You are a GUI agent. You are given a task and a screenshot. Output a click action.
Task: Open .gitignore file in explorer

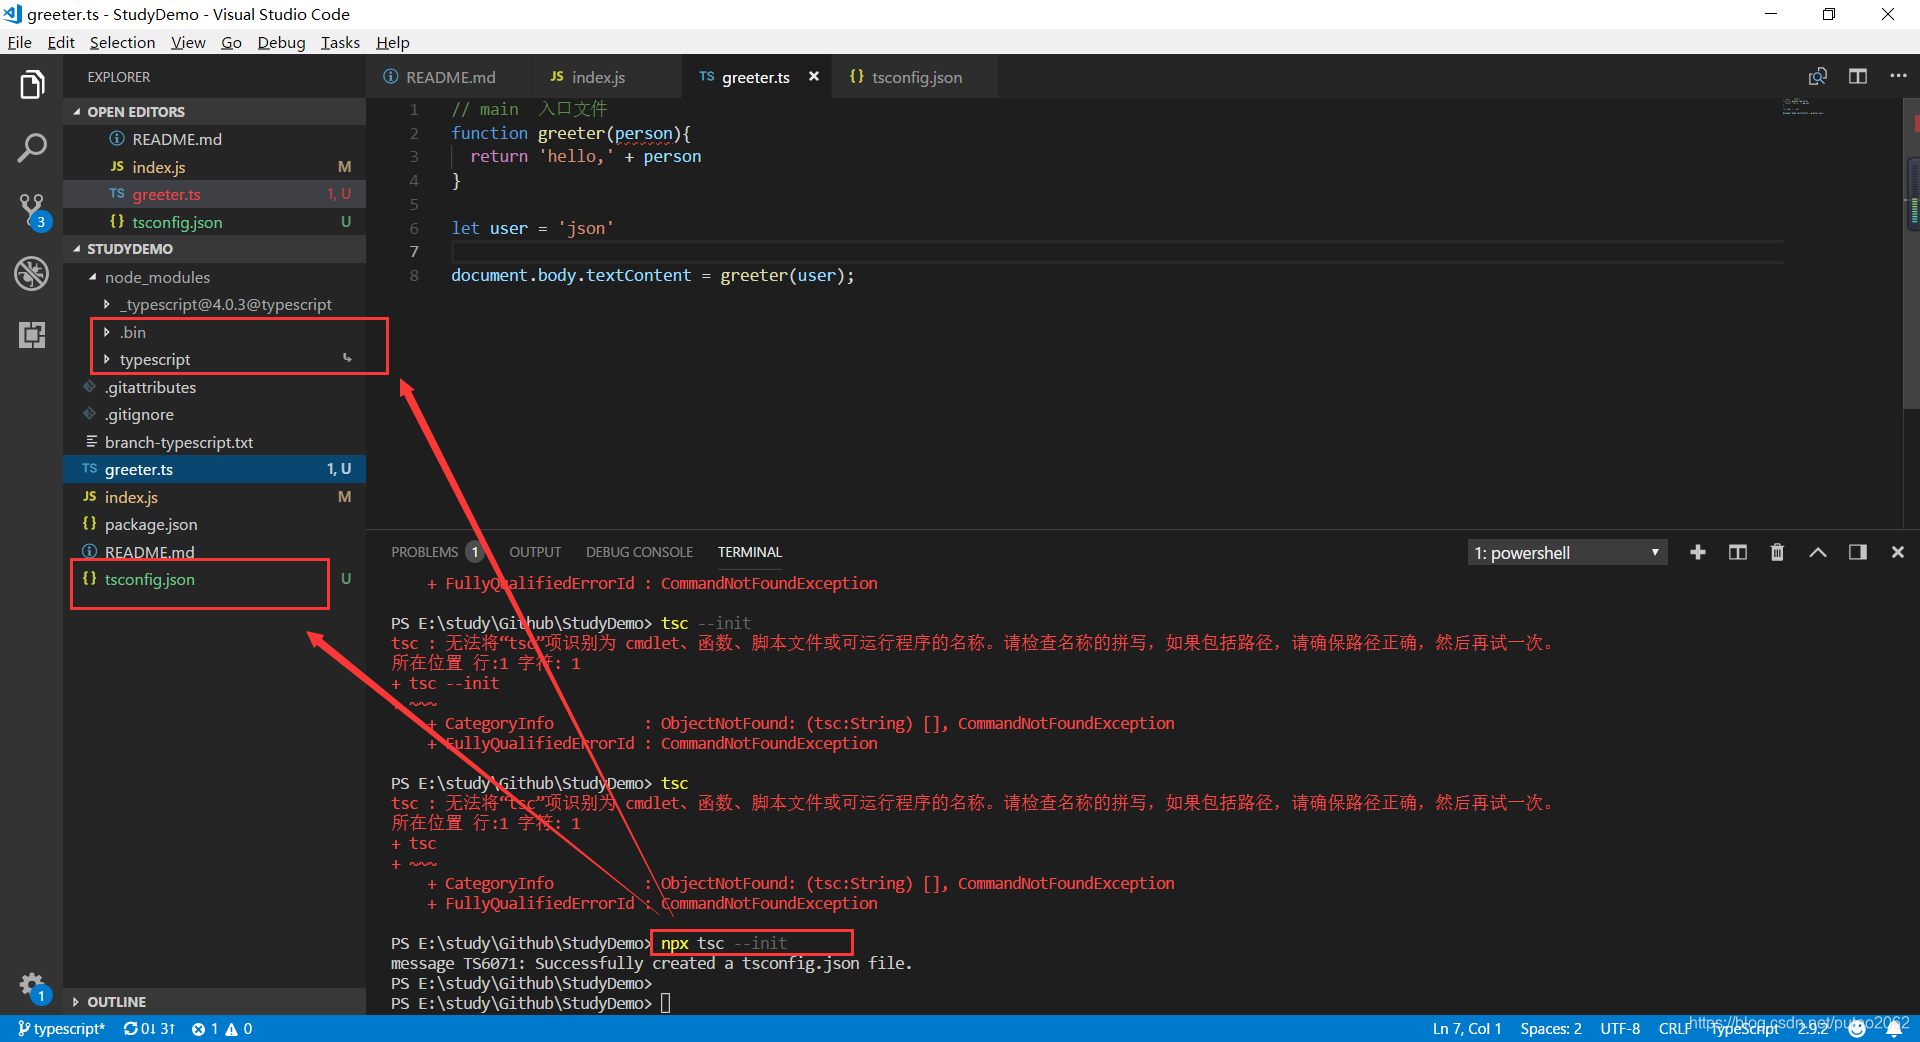(215, 414)
